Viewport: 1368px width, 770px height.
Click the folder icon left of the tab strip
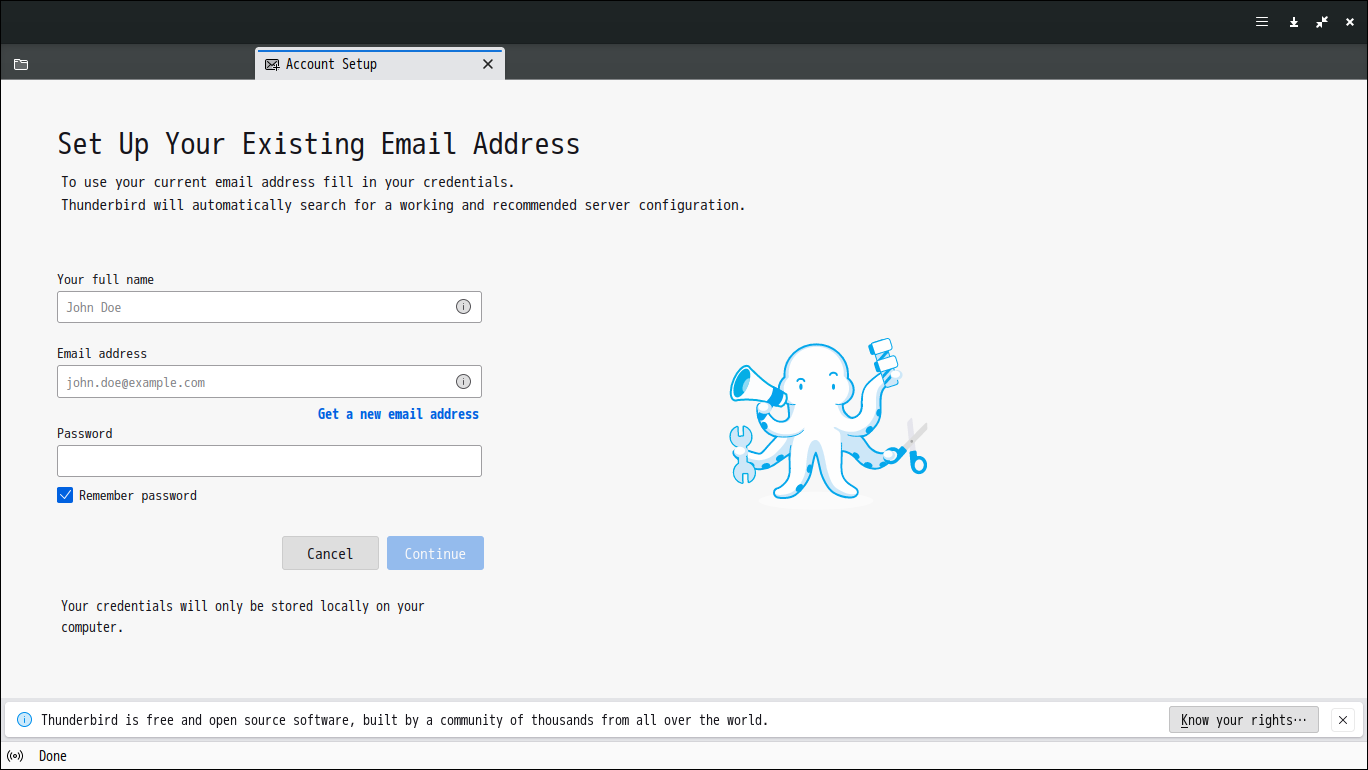tap(21, 64)
